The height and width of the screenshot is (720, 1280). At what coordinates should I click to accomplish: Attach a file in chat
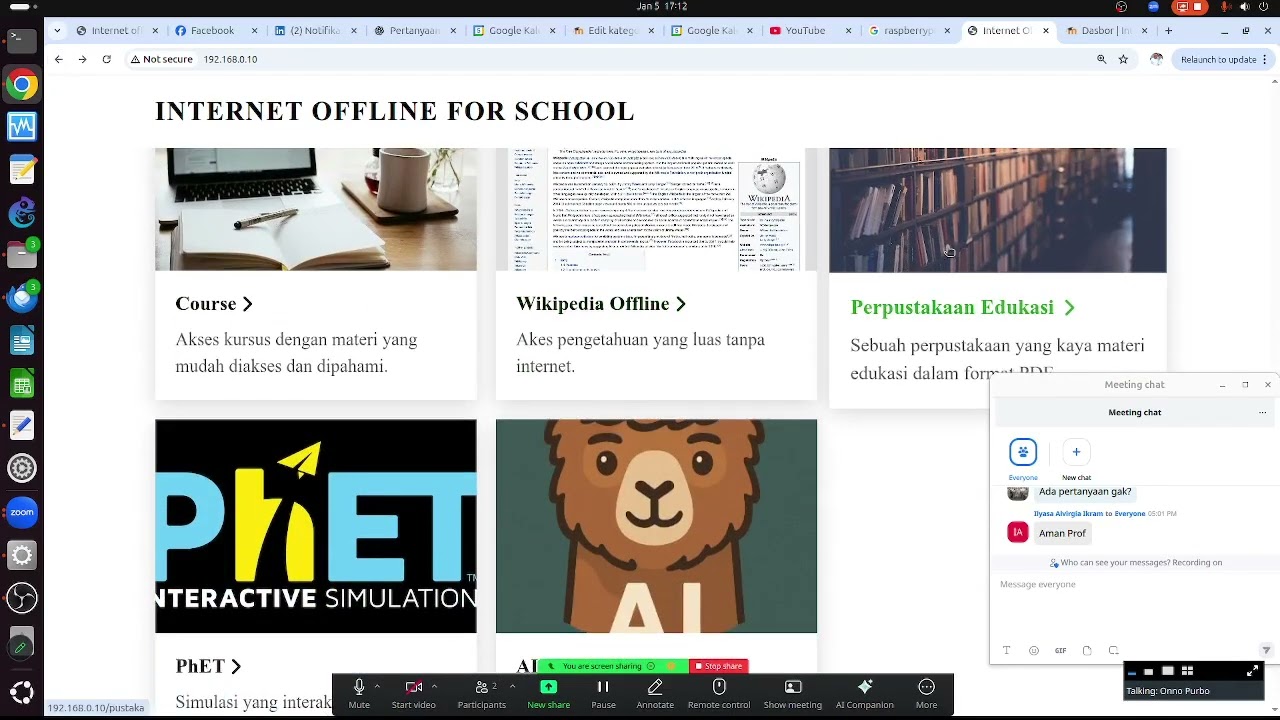click(x=1087, y=650)
